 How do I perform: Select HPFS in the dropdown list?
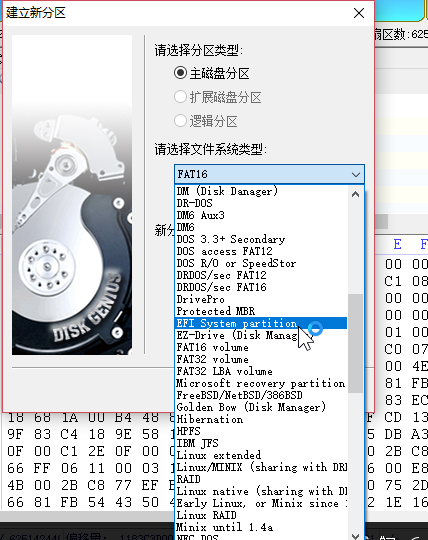[261, 431]
